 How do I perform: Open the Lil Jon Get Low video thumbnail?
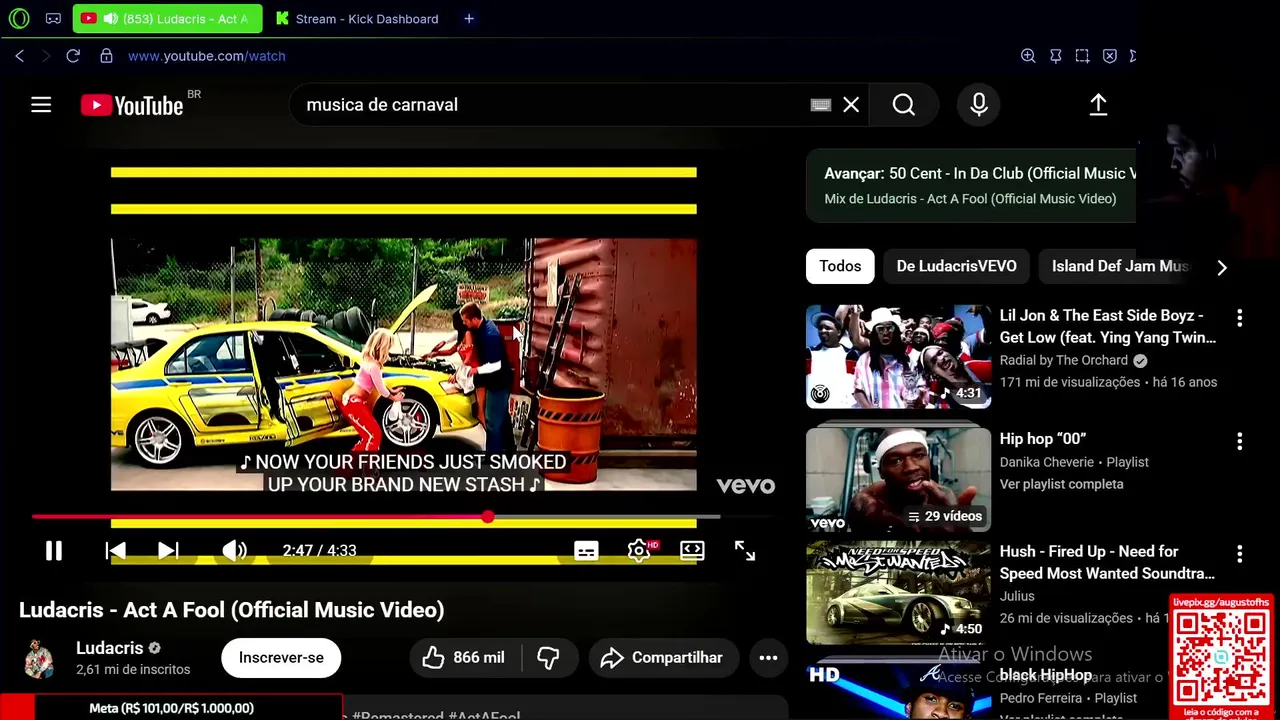point(898,356)
